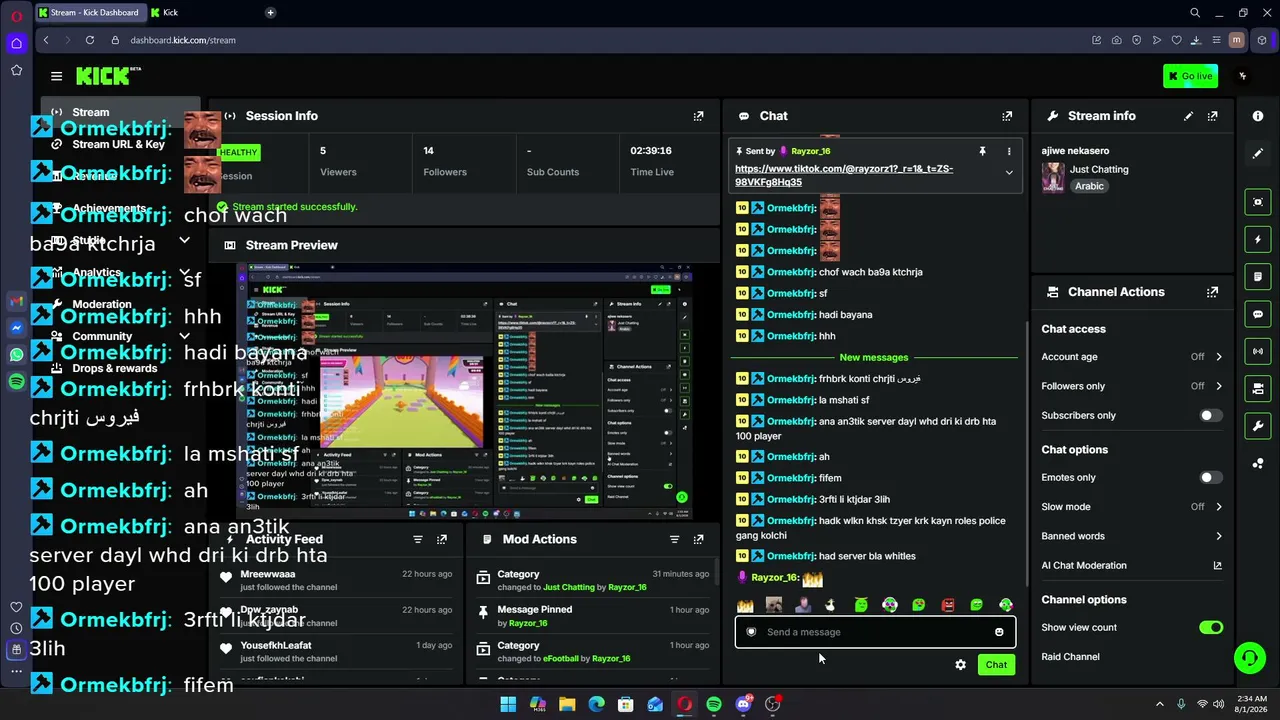1280x720 pixels.
Task: Unpin the pinned chat message
Action: 982,151
